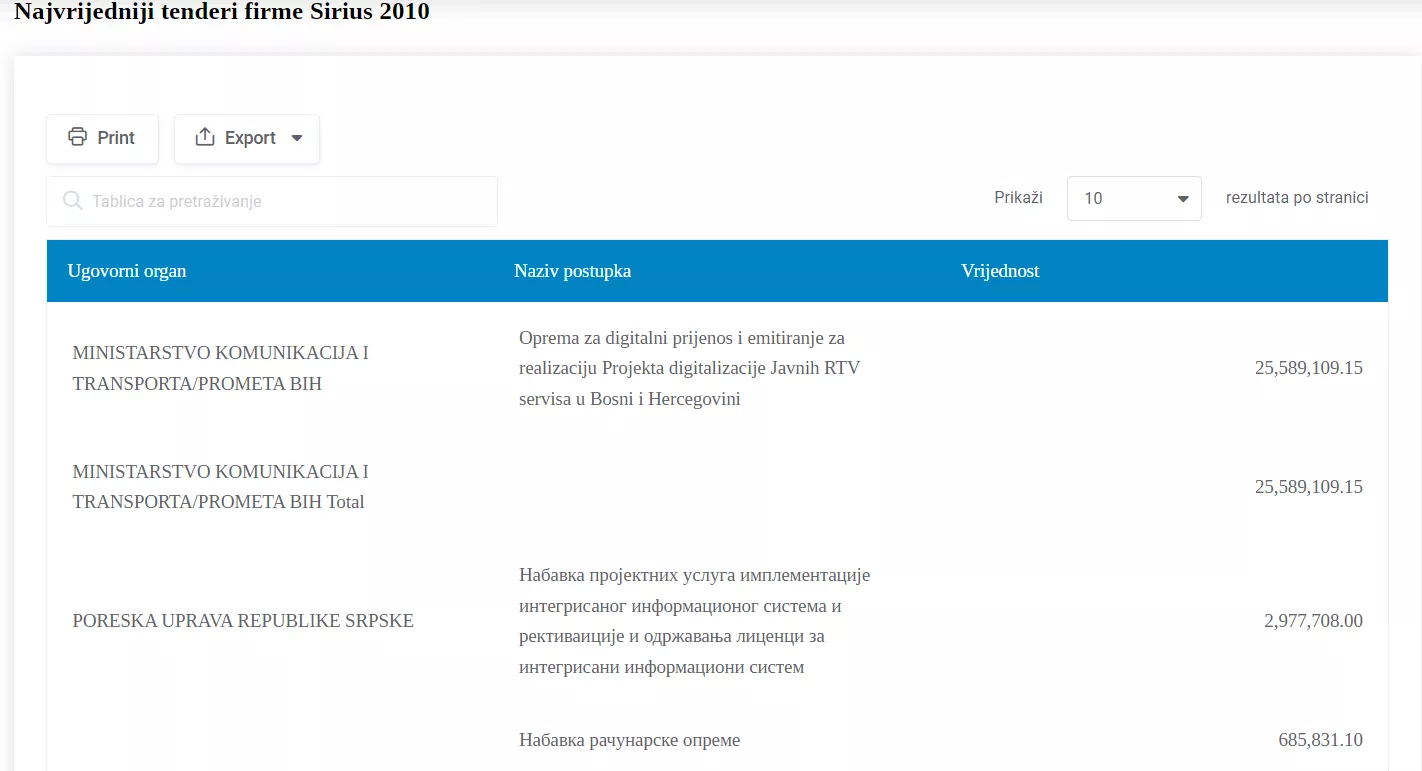Image resolution: width=1422 pixels, height=771 pixels.
Task: Click the 'MINISTARSTVO KOMUNIKACIJA' Total row label
Action: (x=221, y=486)
